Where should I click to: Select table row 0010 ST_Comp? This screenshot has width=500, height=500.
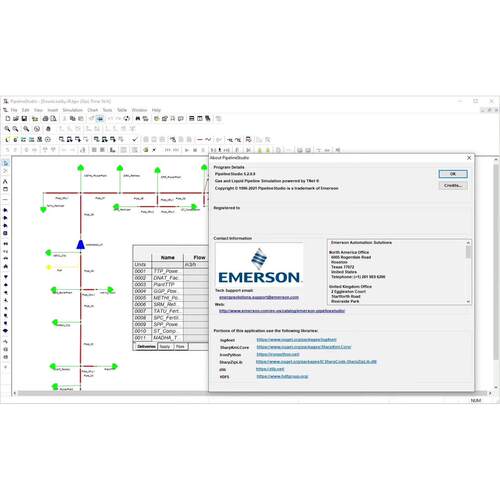coord(170,331)
